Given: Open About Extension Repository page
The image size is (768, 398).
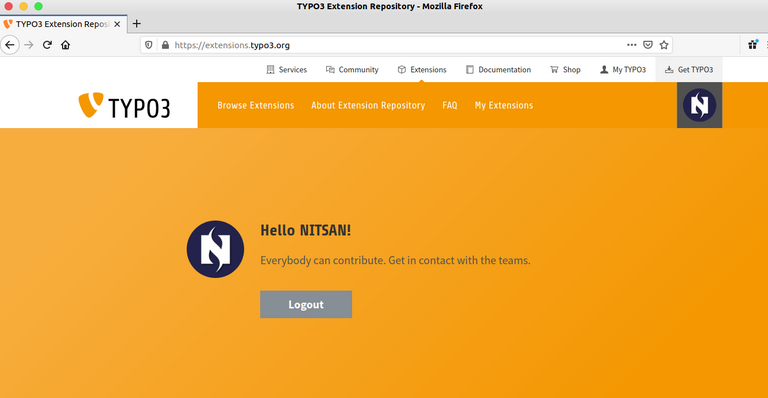Looking at the screenshot, I should pyautogui.click(x=368, y=105).
